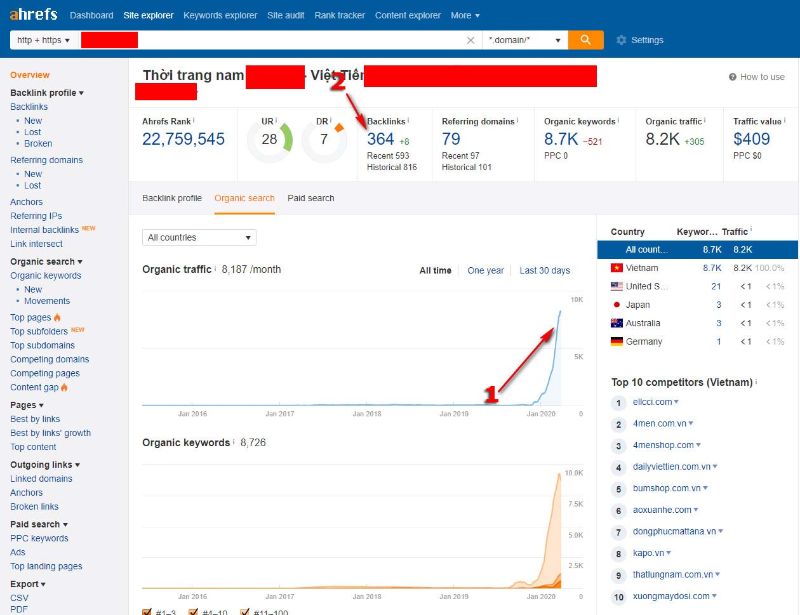Viewport: 800px width, 615px height.
Task: Open Content explorer in top menu
Action: point(408,15)
